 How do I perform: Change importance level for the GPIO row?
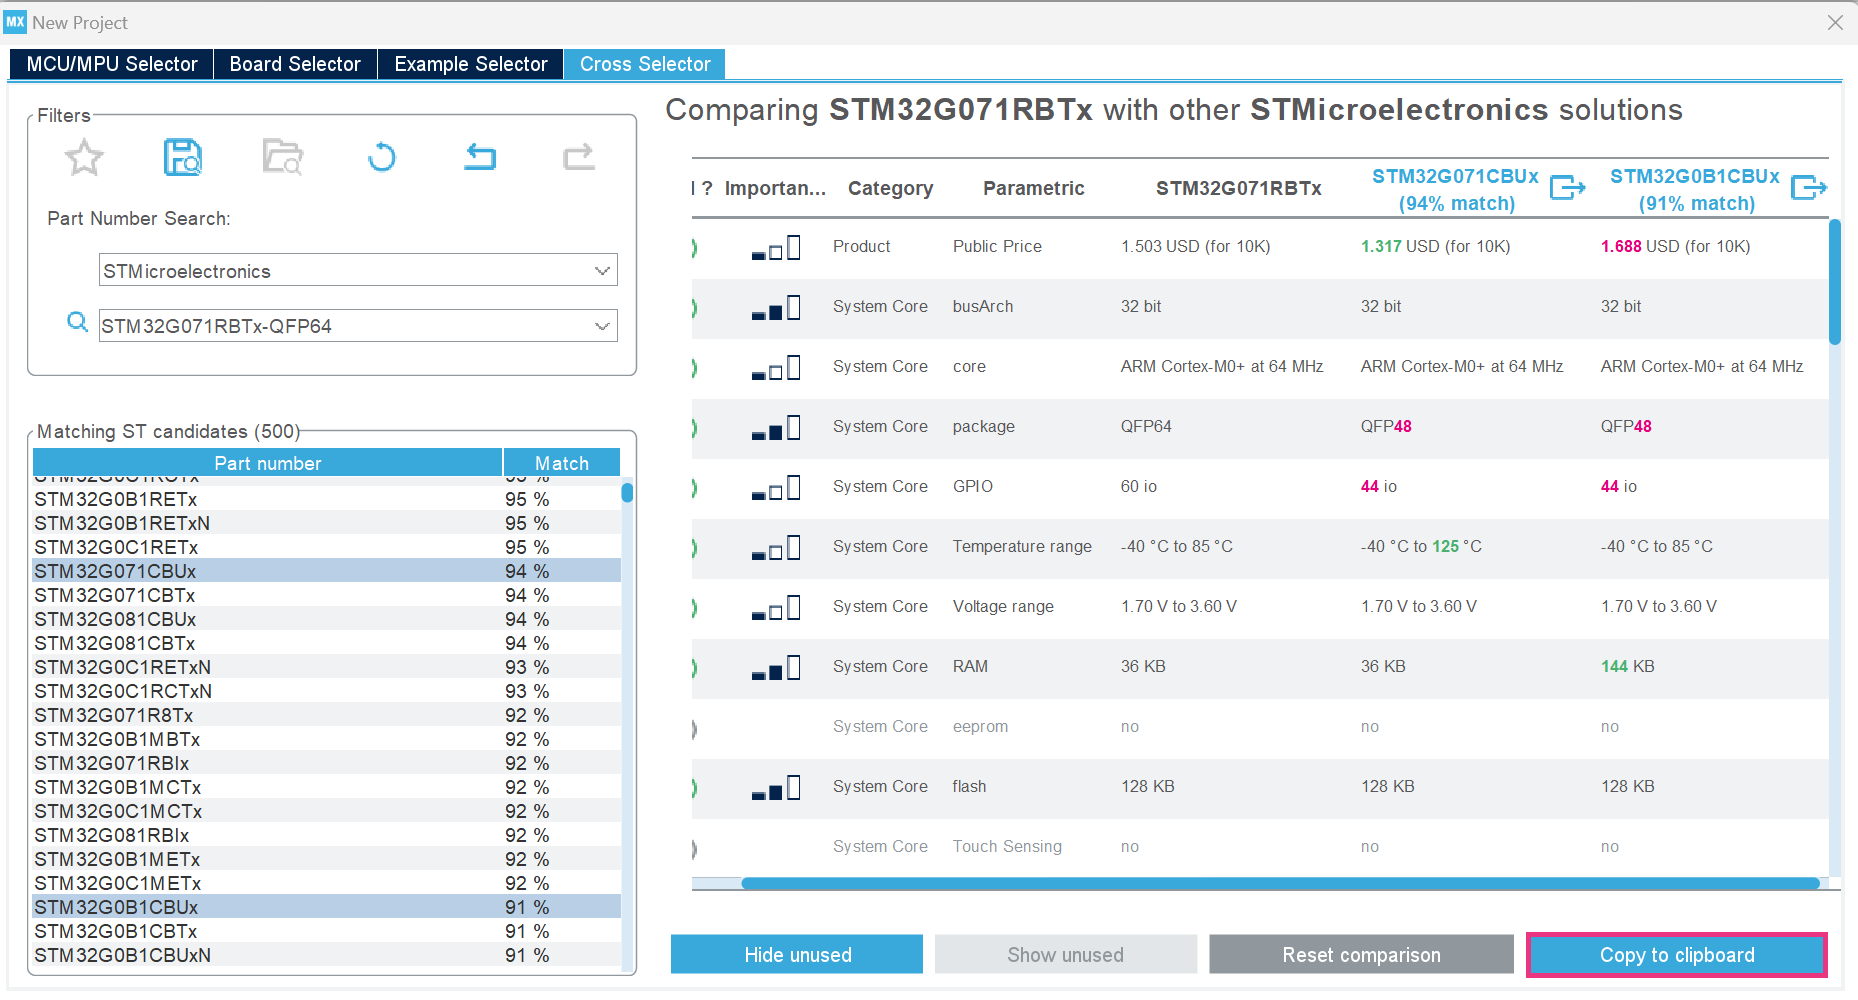776,488
